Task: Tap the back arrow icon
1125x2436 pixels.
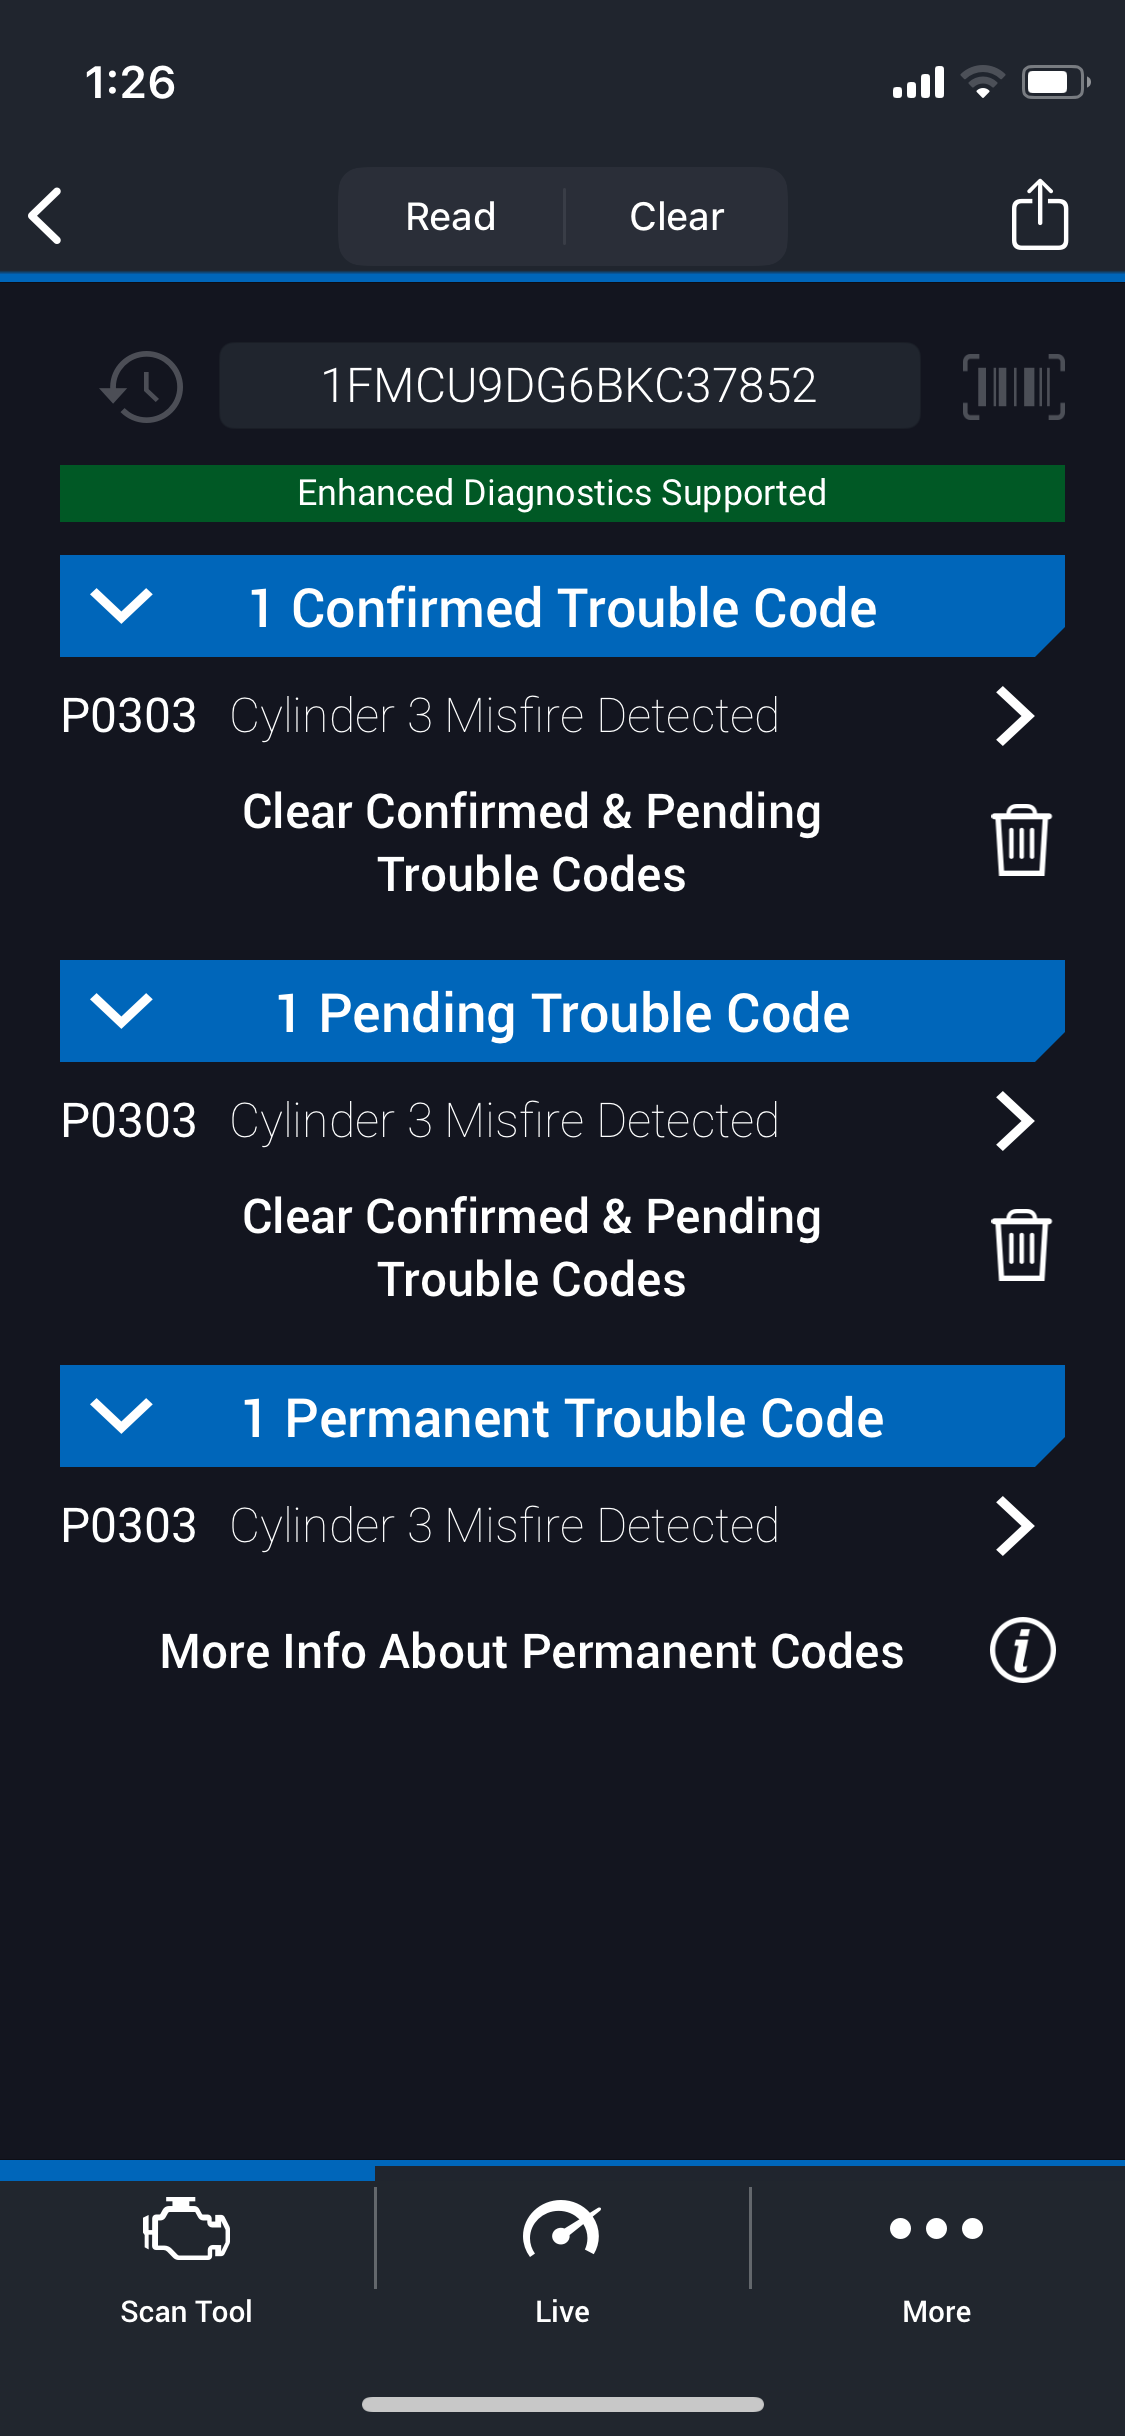Action: [x=46, y=216]
